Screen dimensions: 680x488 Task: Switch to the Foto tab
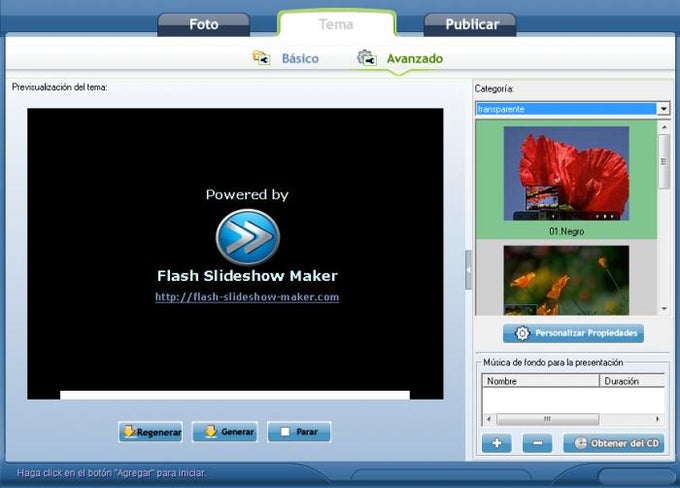[x=203, y=24]
